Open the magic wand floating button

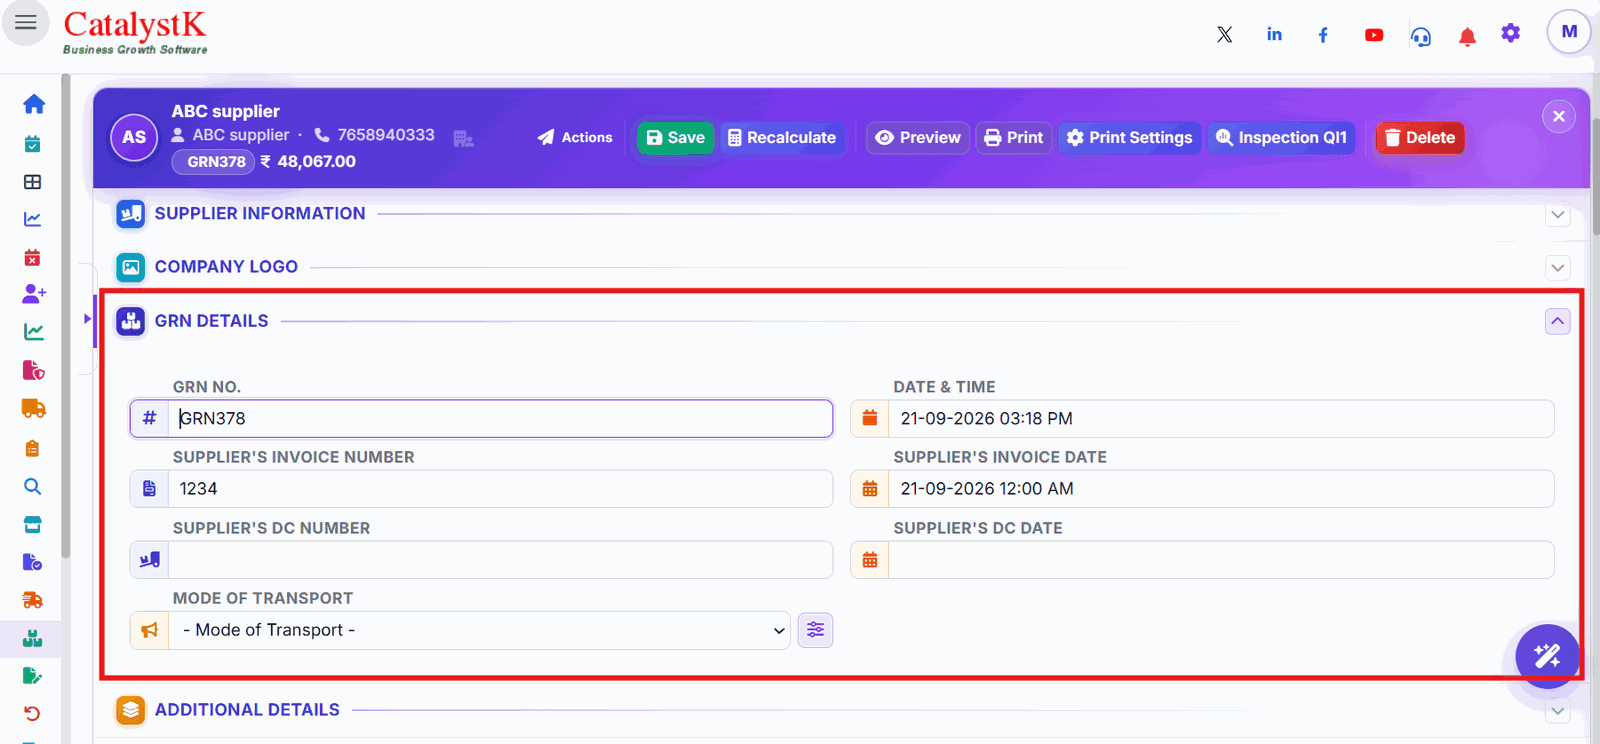pyautogui.click(x=1547, y=656)
